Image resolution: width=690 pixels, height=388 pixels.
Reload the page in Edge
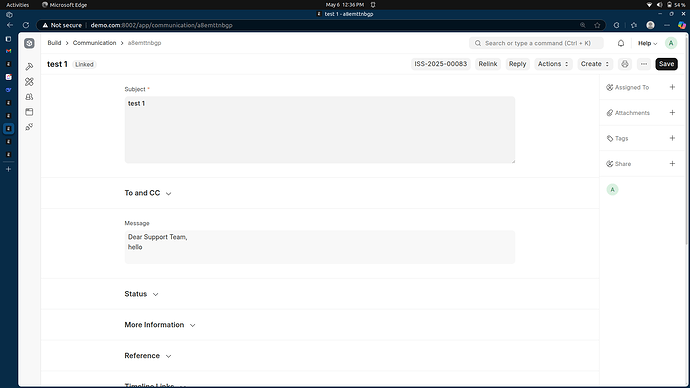[x=26, y=25]
